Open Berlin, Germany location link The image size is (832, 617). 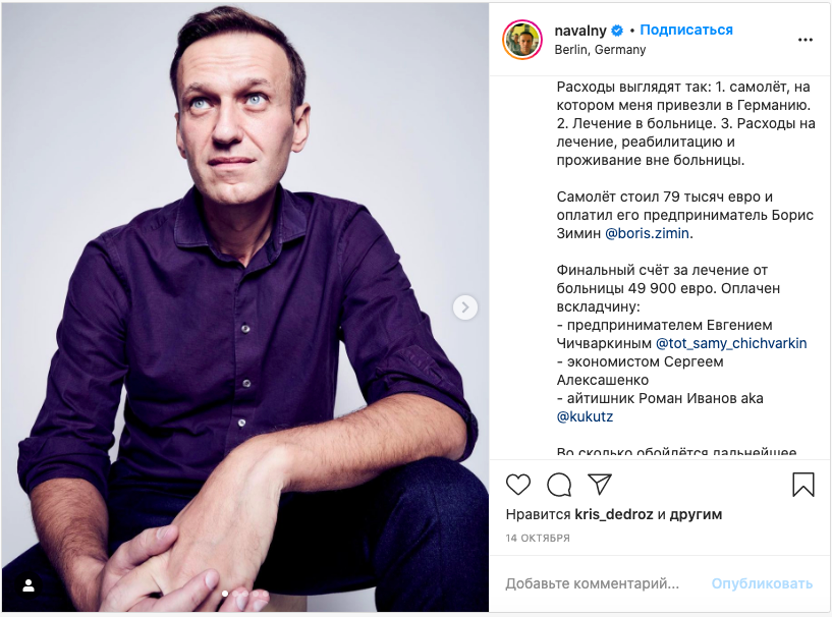pos(600,50)
